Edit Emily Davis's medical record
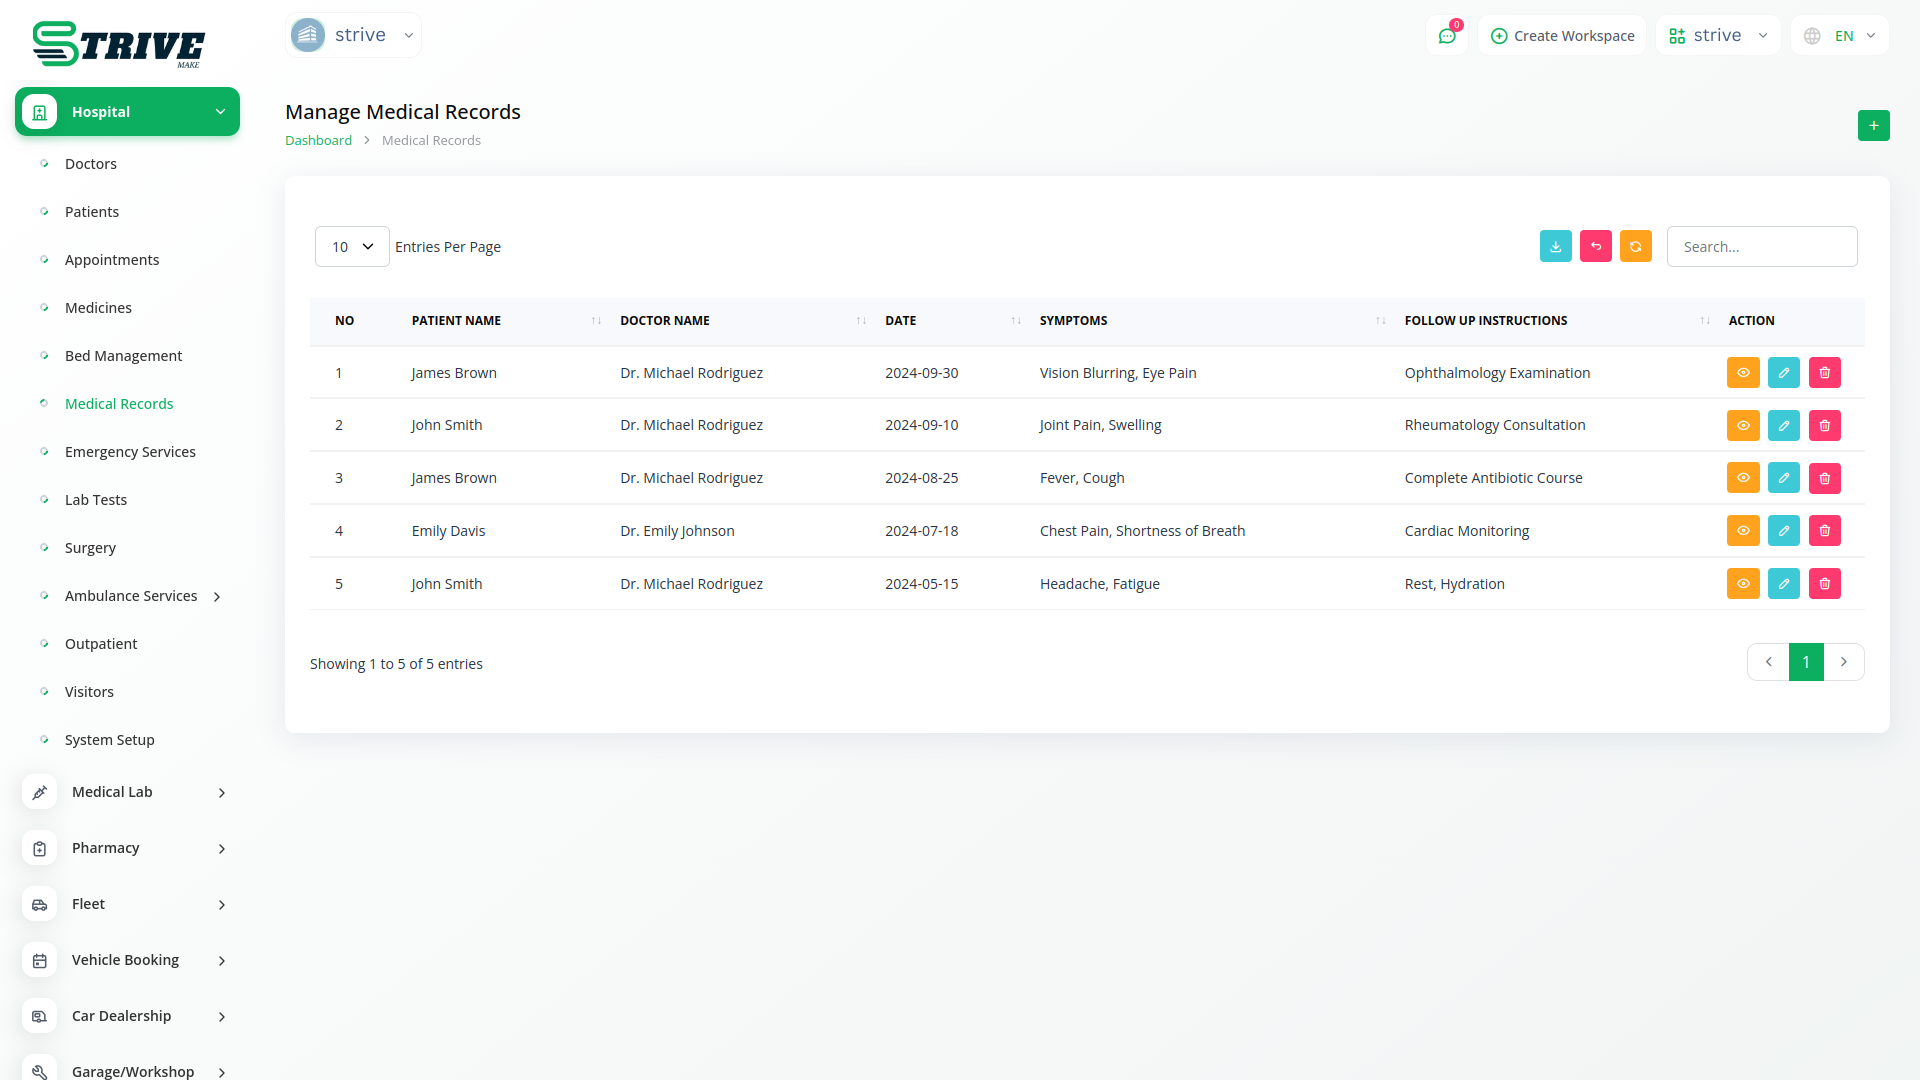The height and width of the screenshot is (1080, 1920). [1783, 531]
